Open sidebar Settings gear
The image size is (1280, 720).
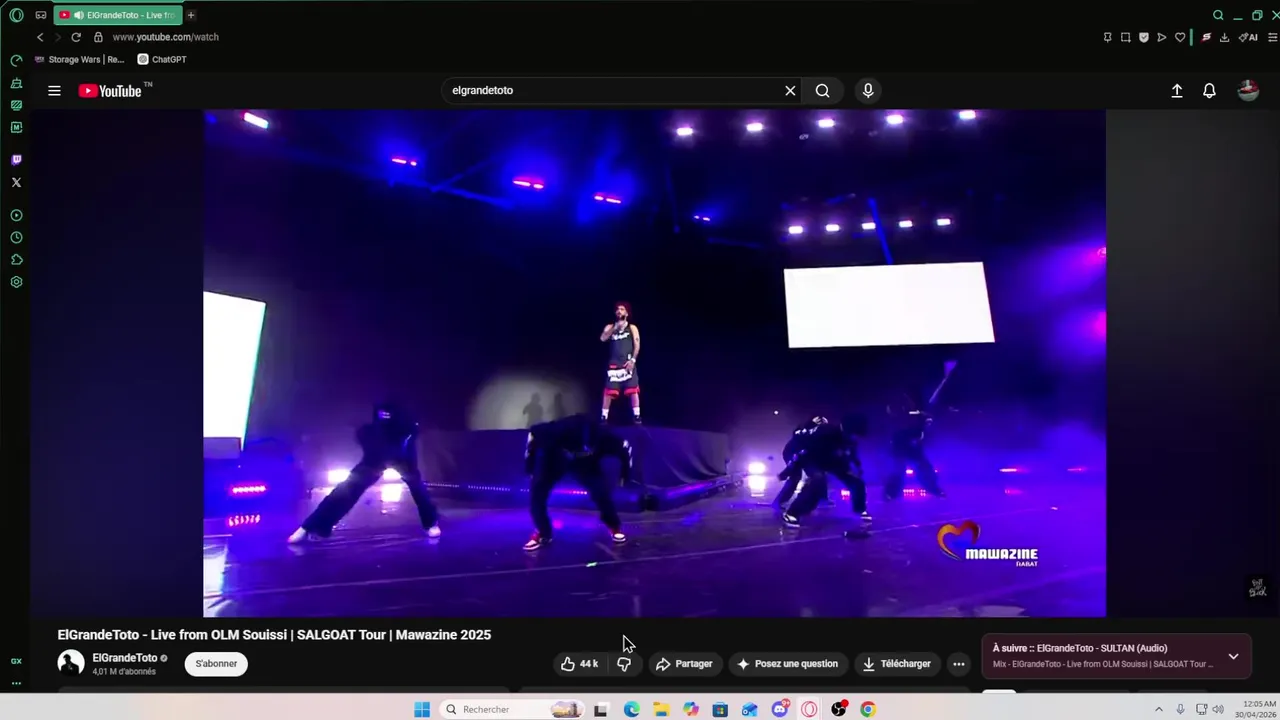pyautogui.click(x=16, y=282)
